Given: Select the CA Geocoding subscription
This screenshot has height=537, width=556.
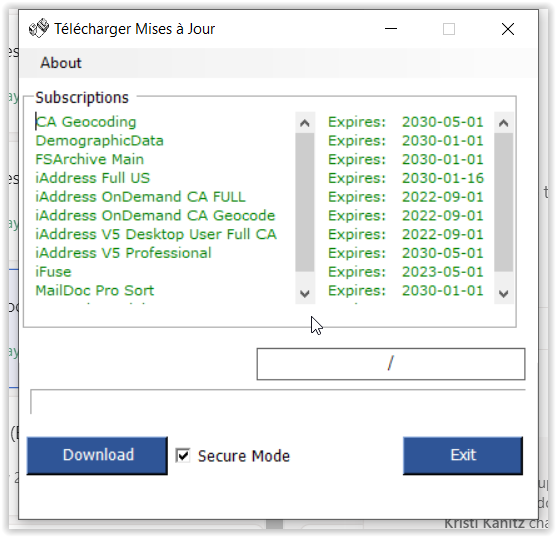Looking at the screenshot, I should click(86, 122).
